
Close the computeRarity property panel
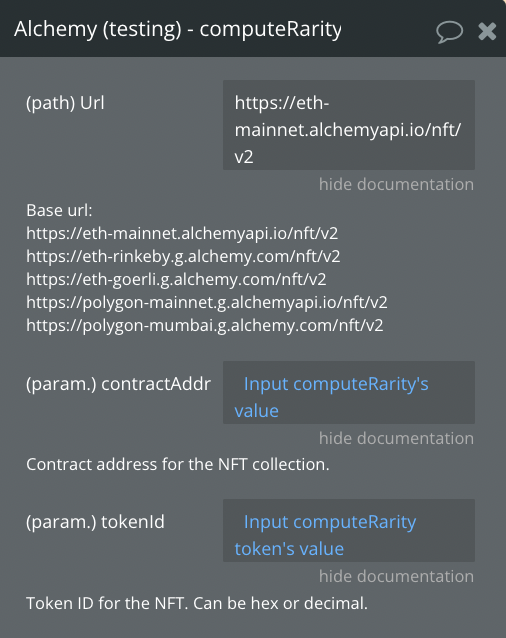487,31
